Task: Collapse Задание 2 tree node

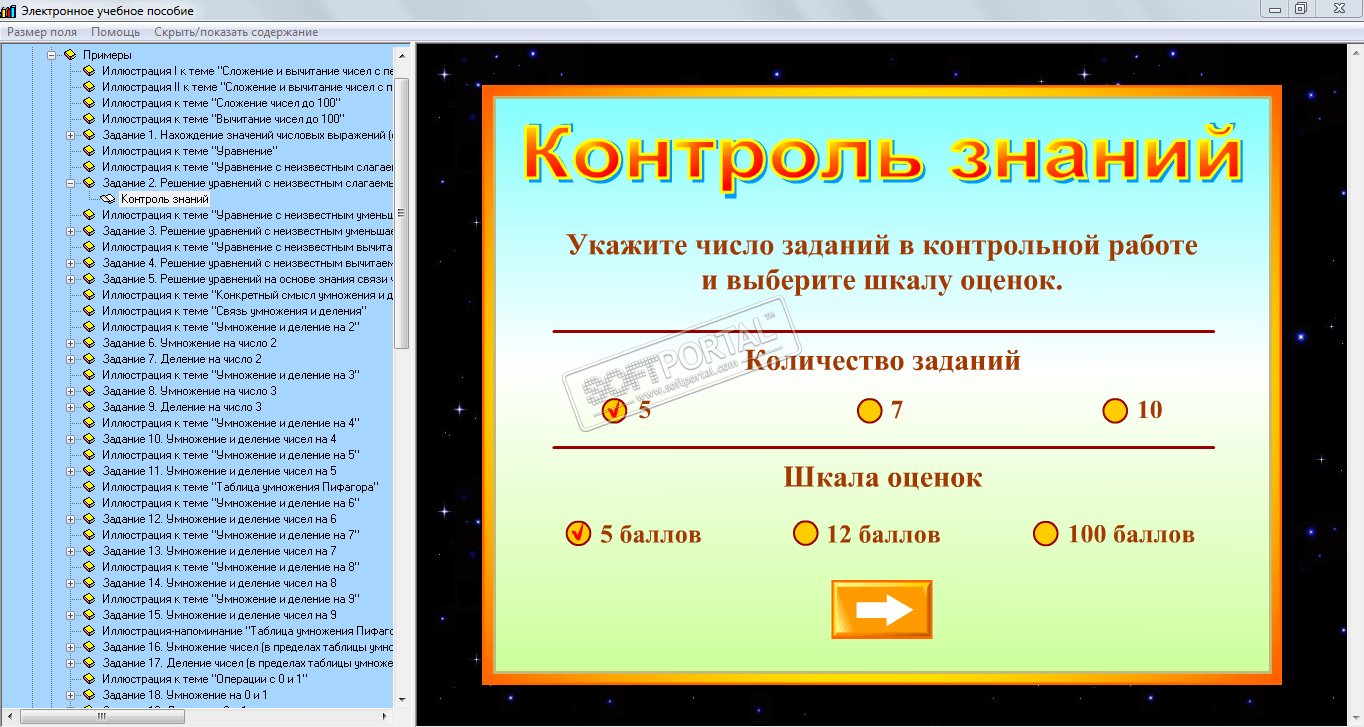Action: tap(70, 183)
